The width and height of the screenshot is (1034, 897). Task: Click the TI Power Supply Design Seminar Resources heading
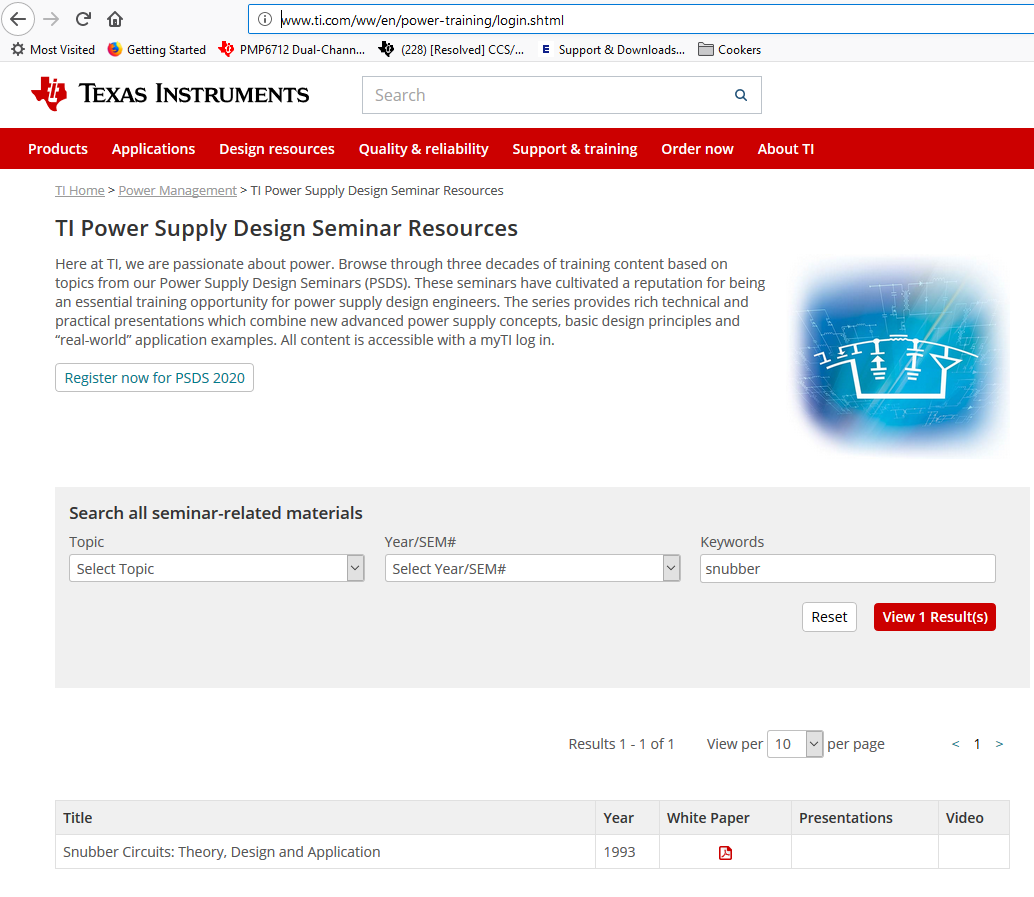pos(286,228)
